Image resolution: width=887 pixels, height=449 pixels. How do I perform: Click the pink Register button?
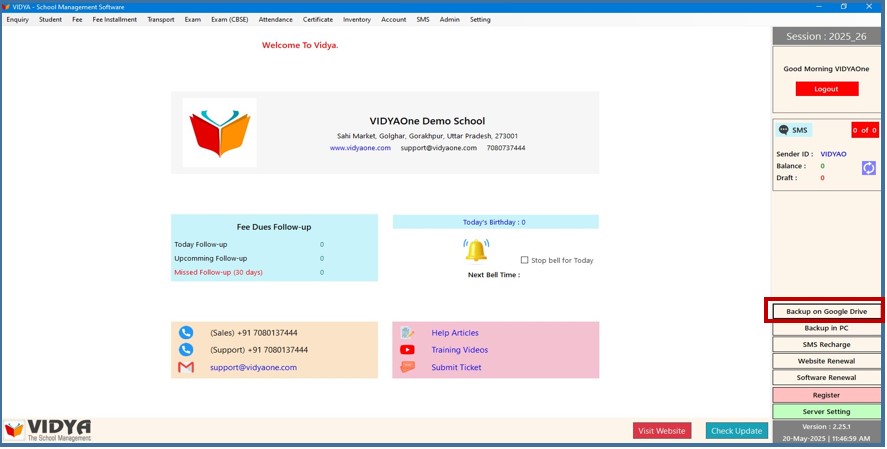click(x=826, y=395)
